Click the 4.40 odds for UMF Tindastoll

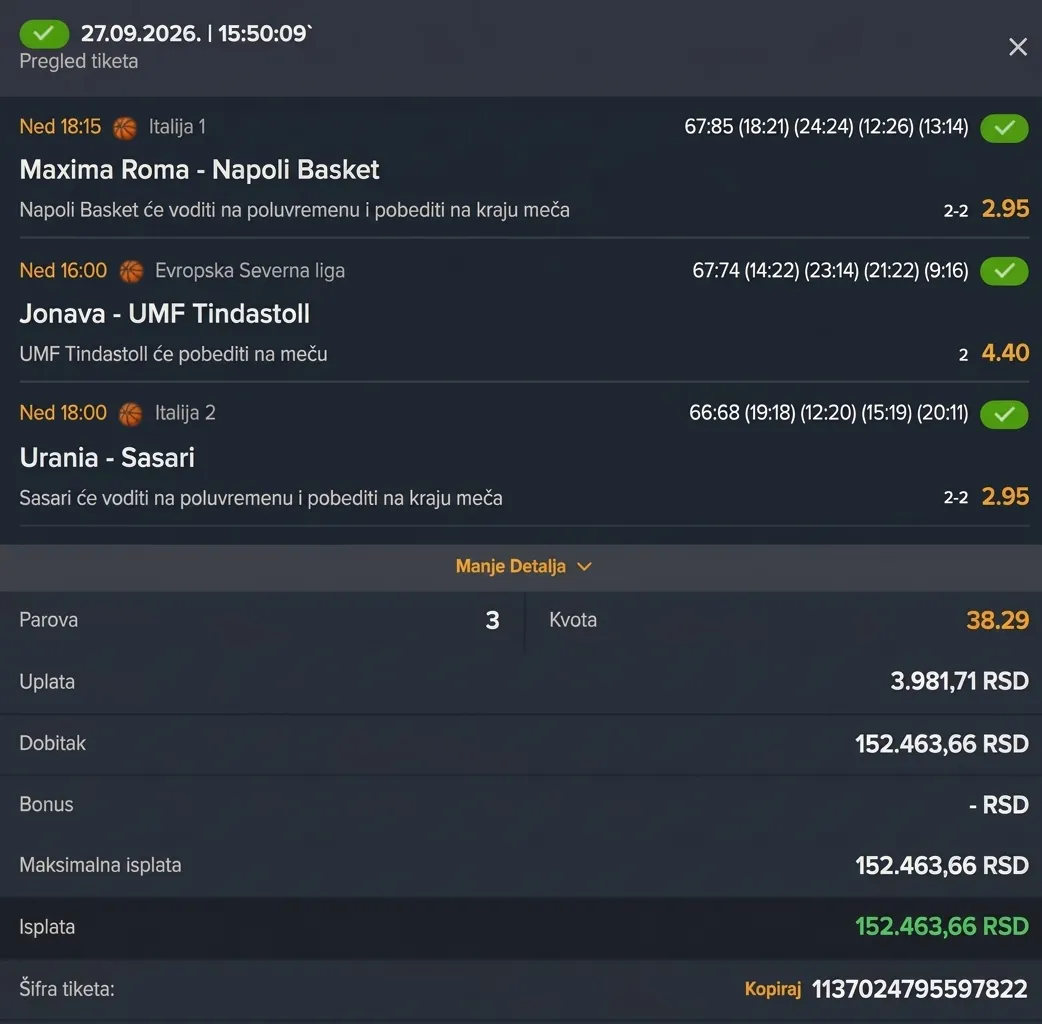pyautogui.click(x=1005, y=353)
